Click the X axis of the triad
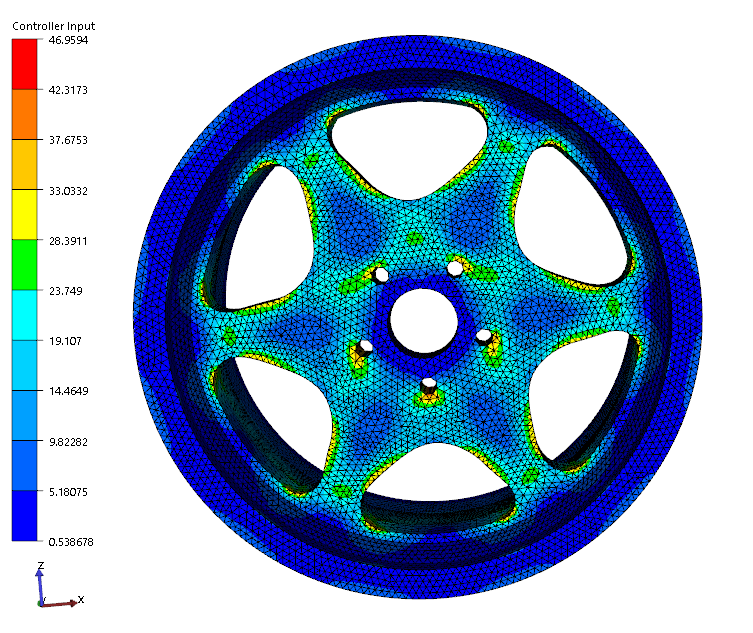 [x=60, y=602]
